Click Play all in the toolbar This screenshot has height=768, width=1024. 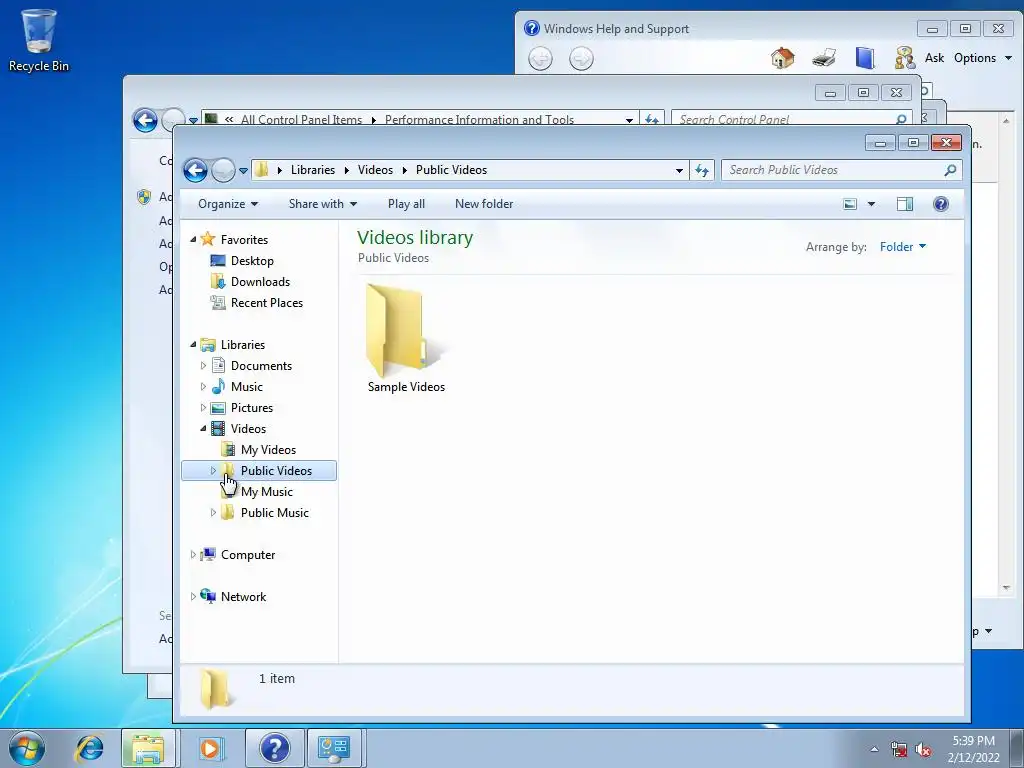(x=406, y=204)
